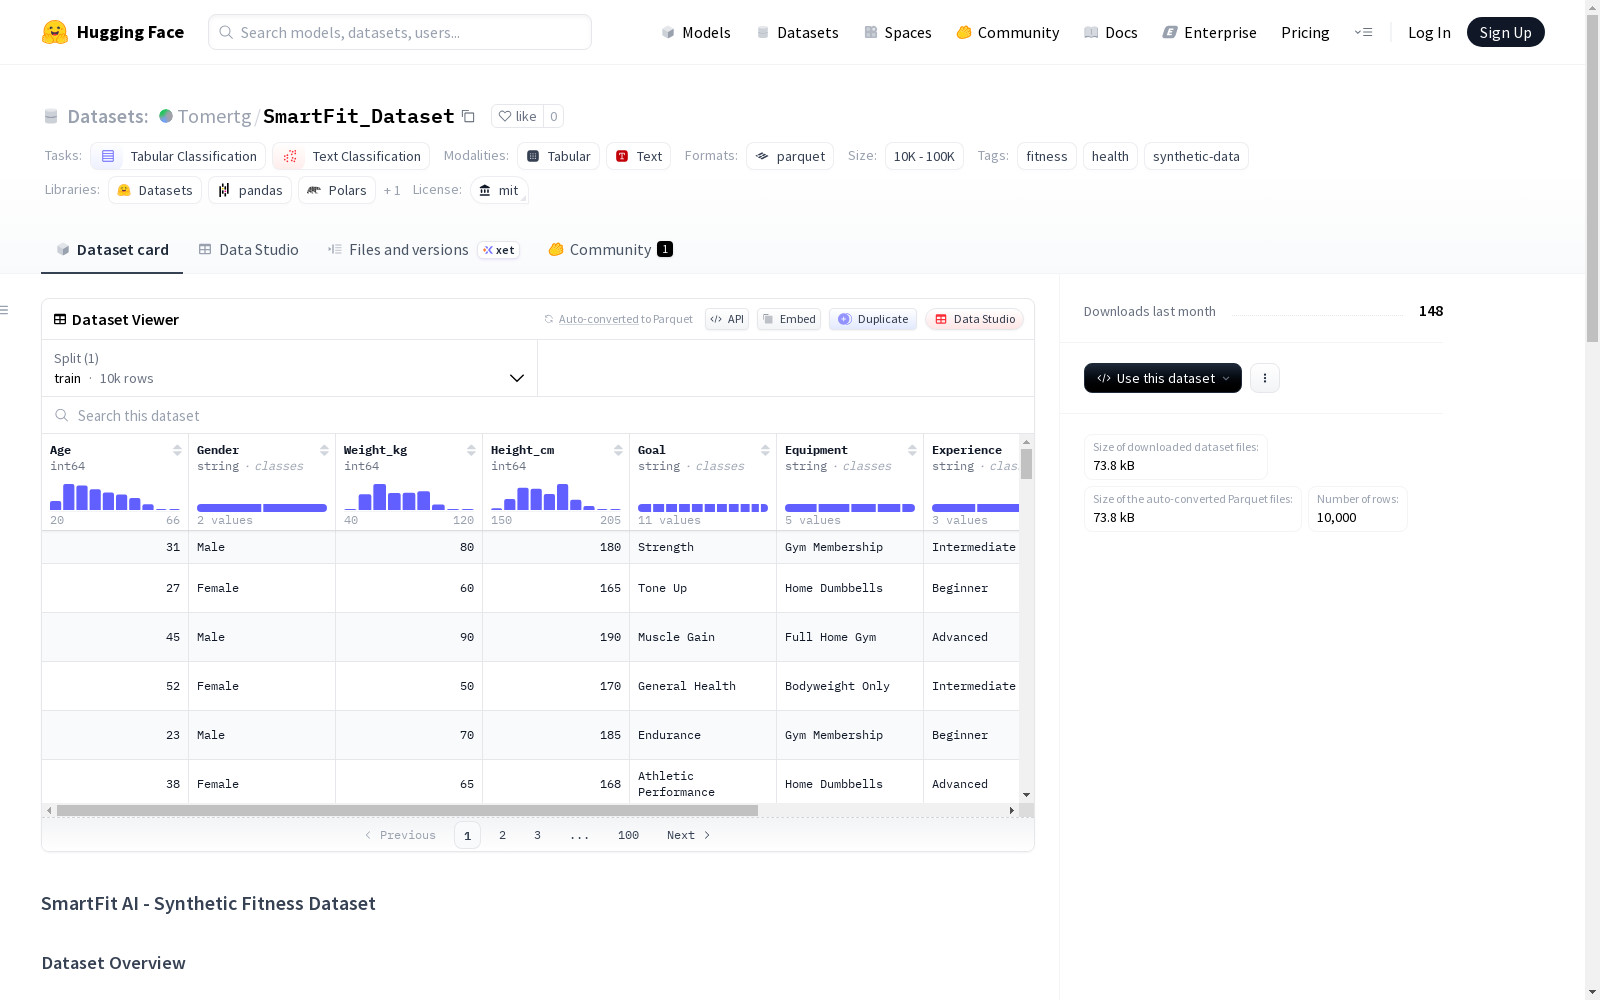Click the Tomertg author avatar icon
1600x1000 pixels.
[x=166, y=116]
